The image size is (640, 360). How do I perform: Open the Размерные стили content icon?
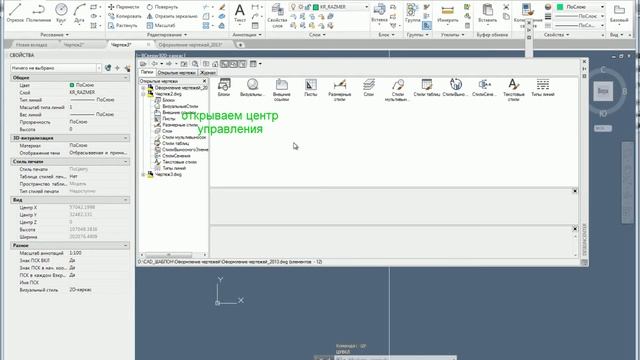click(x=340, y=89)
